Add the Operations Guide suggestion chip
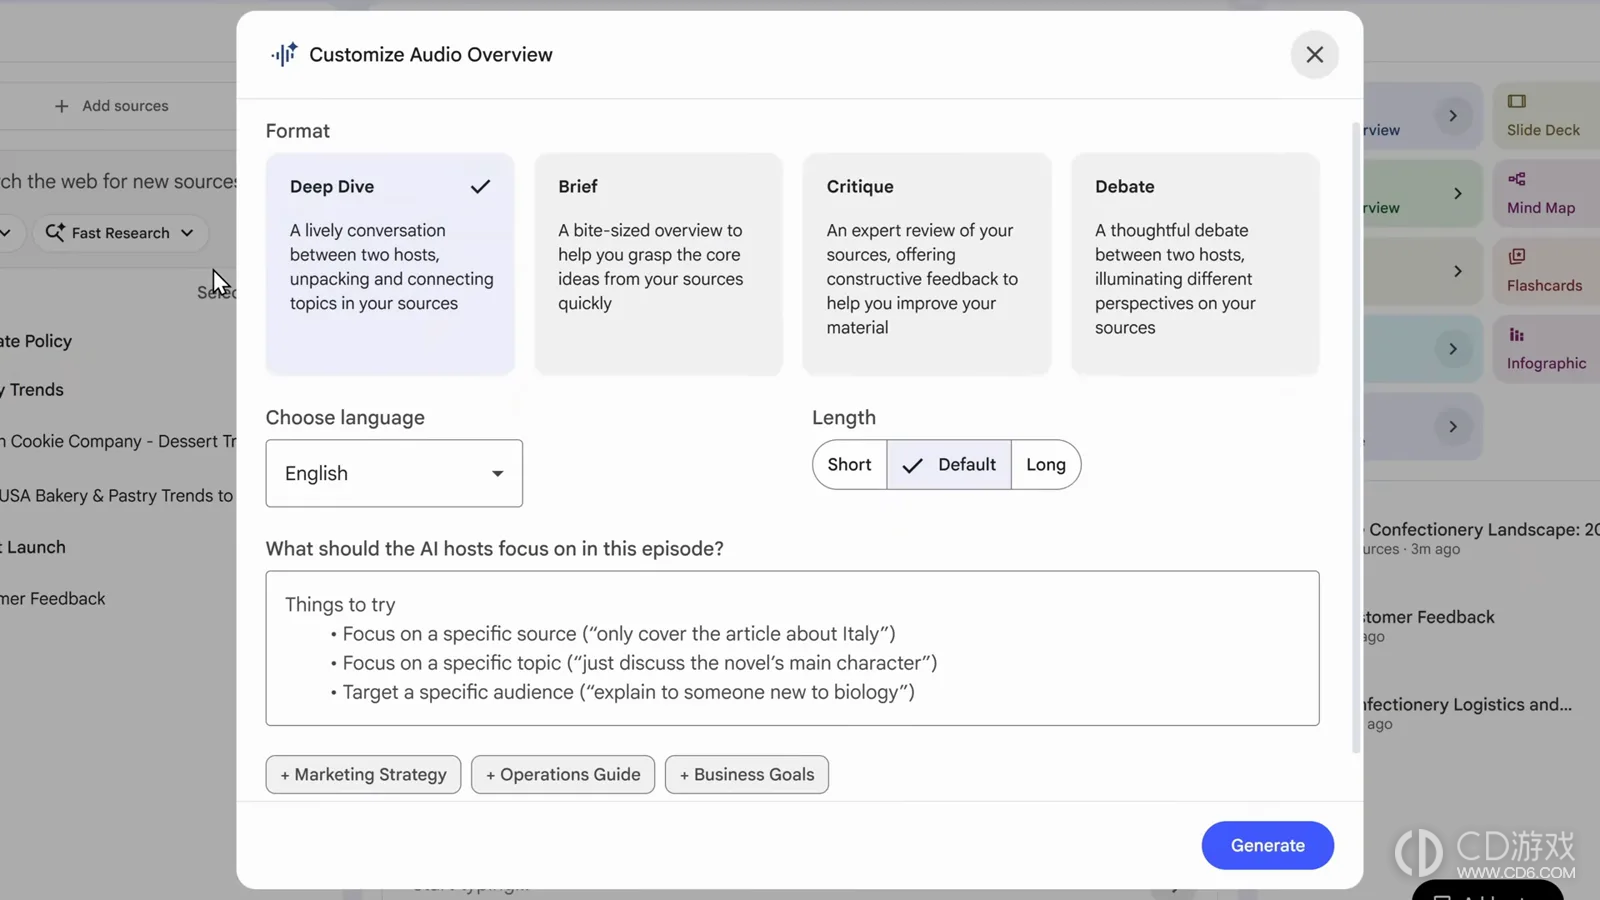Screen dimensions: 1600x900 point(563,775)
